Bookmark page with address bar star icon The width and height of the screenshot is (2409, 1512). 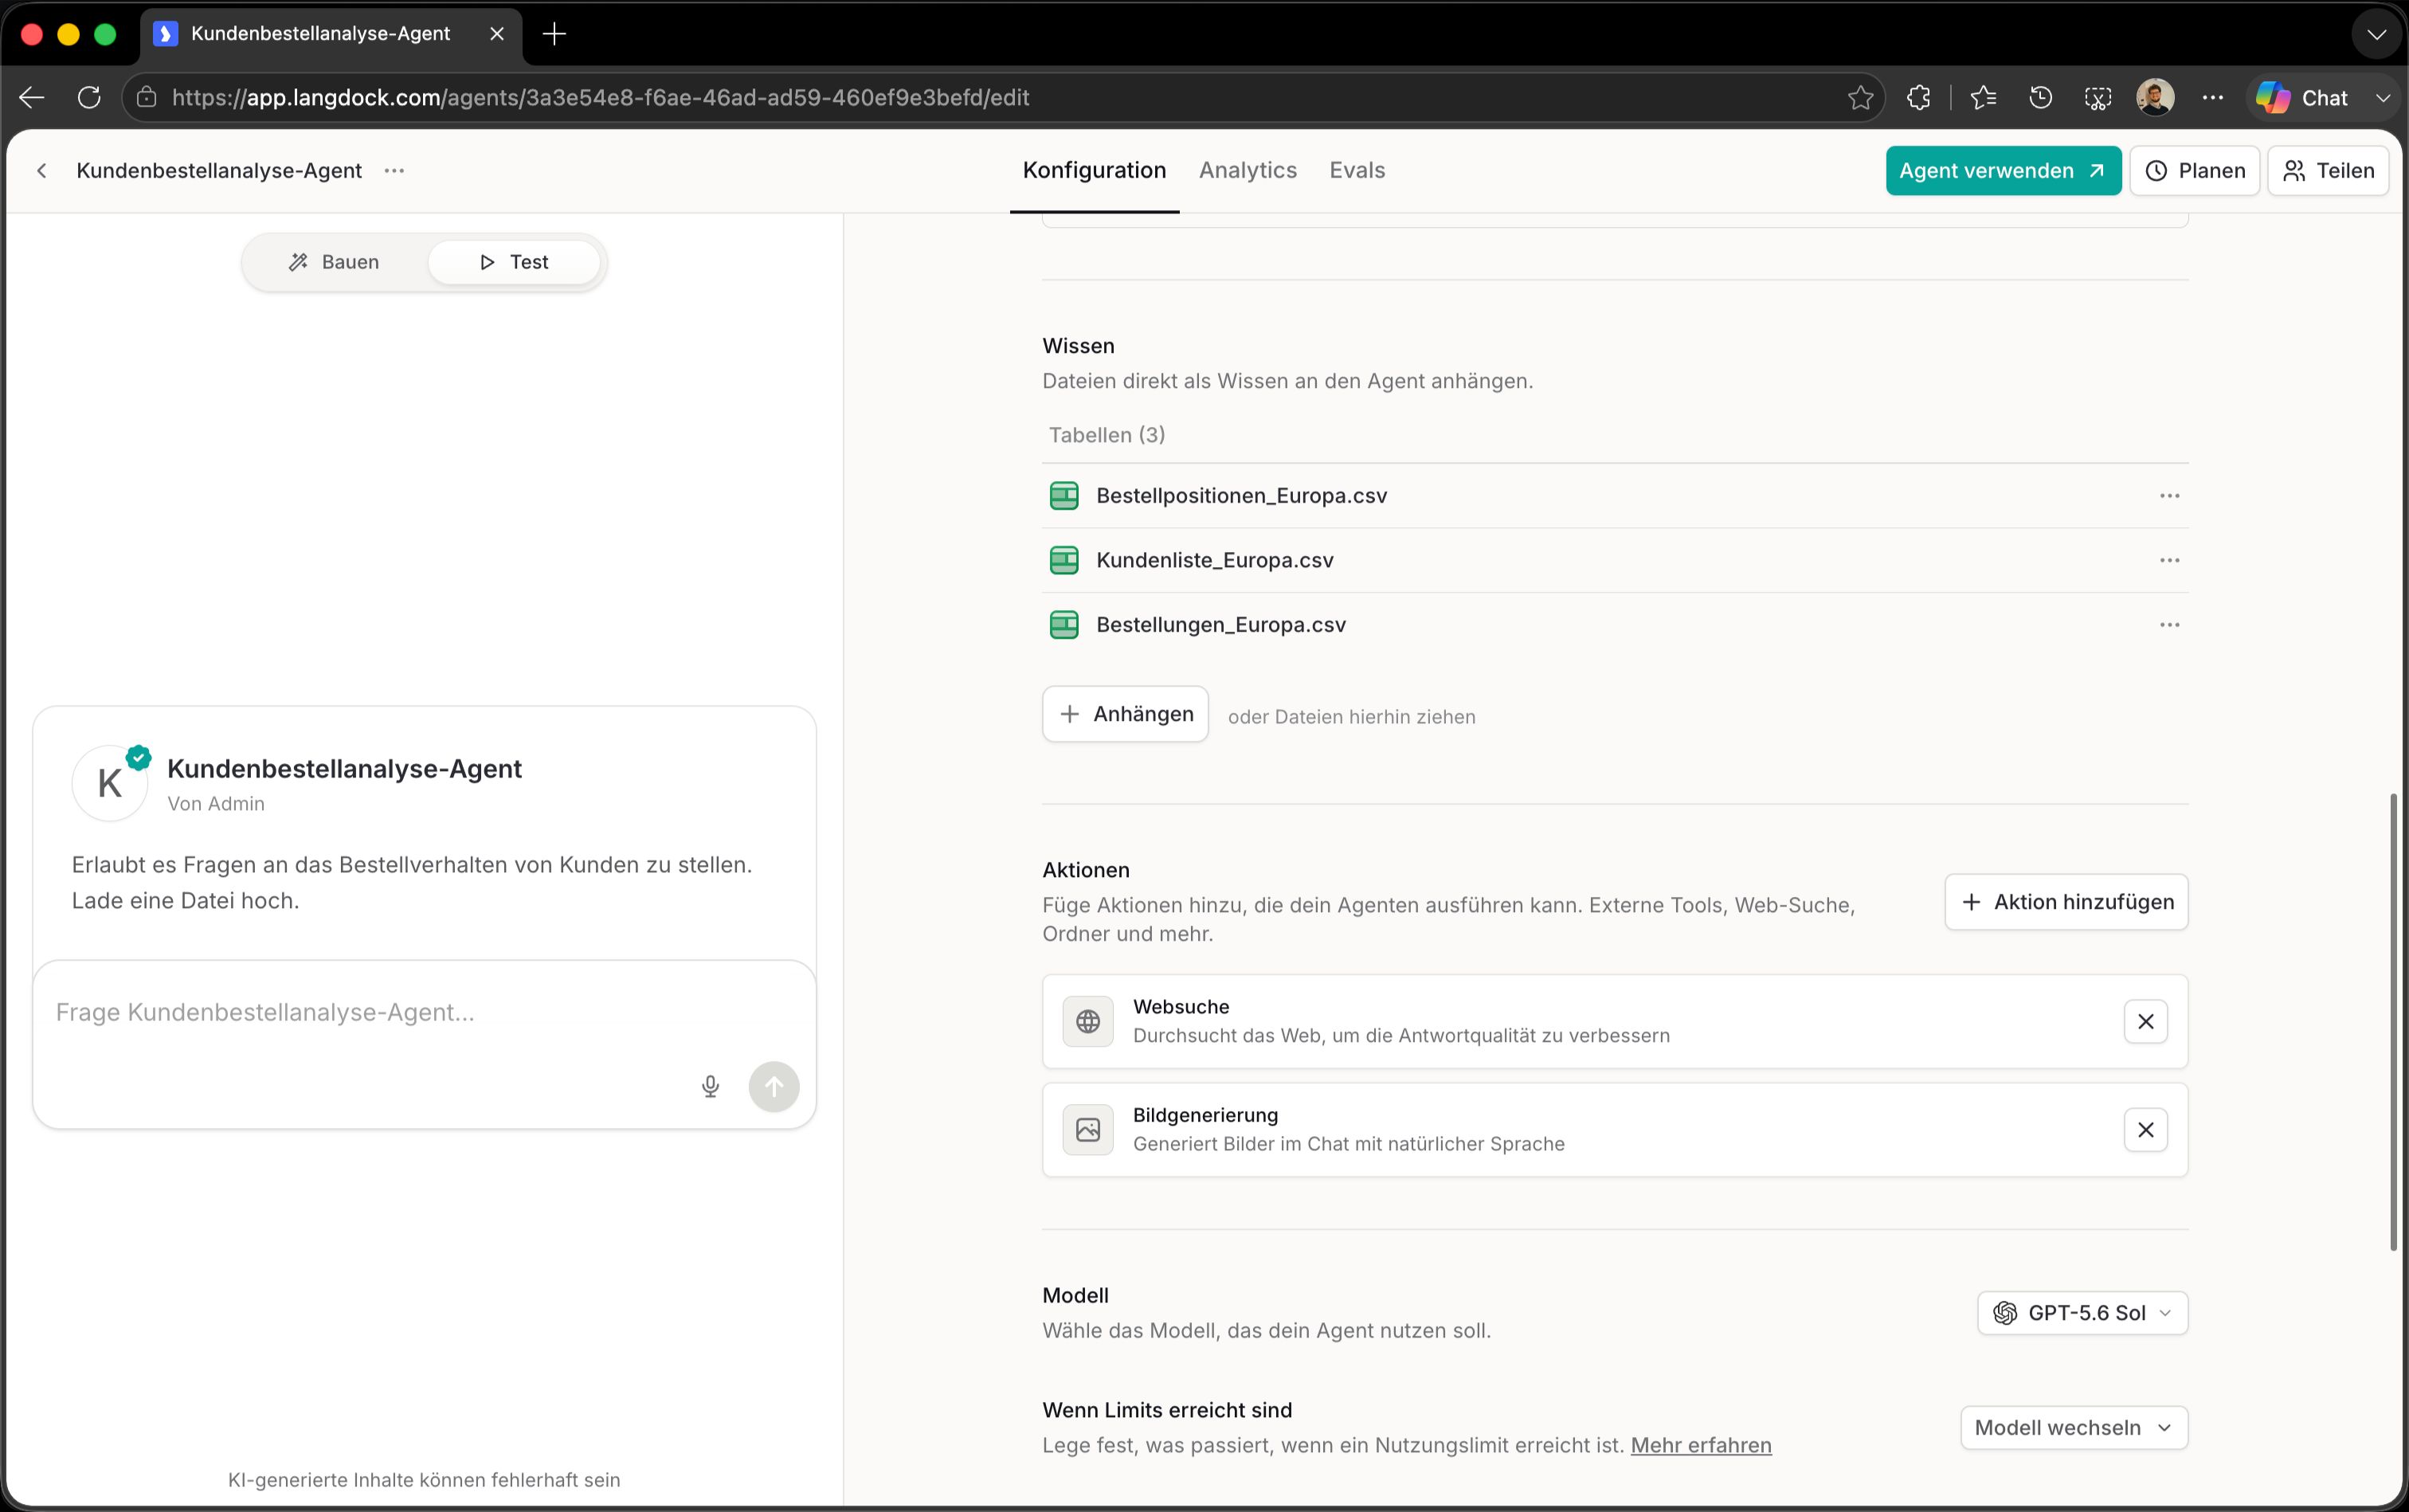(1860, 98)
